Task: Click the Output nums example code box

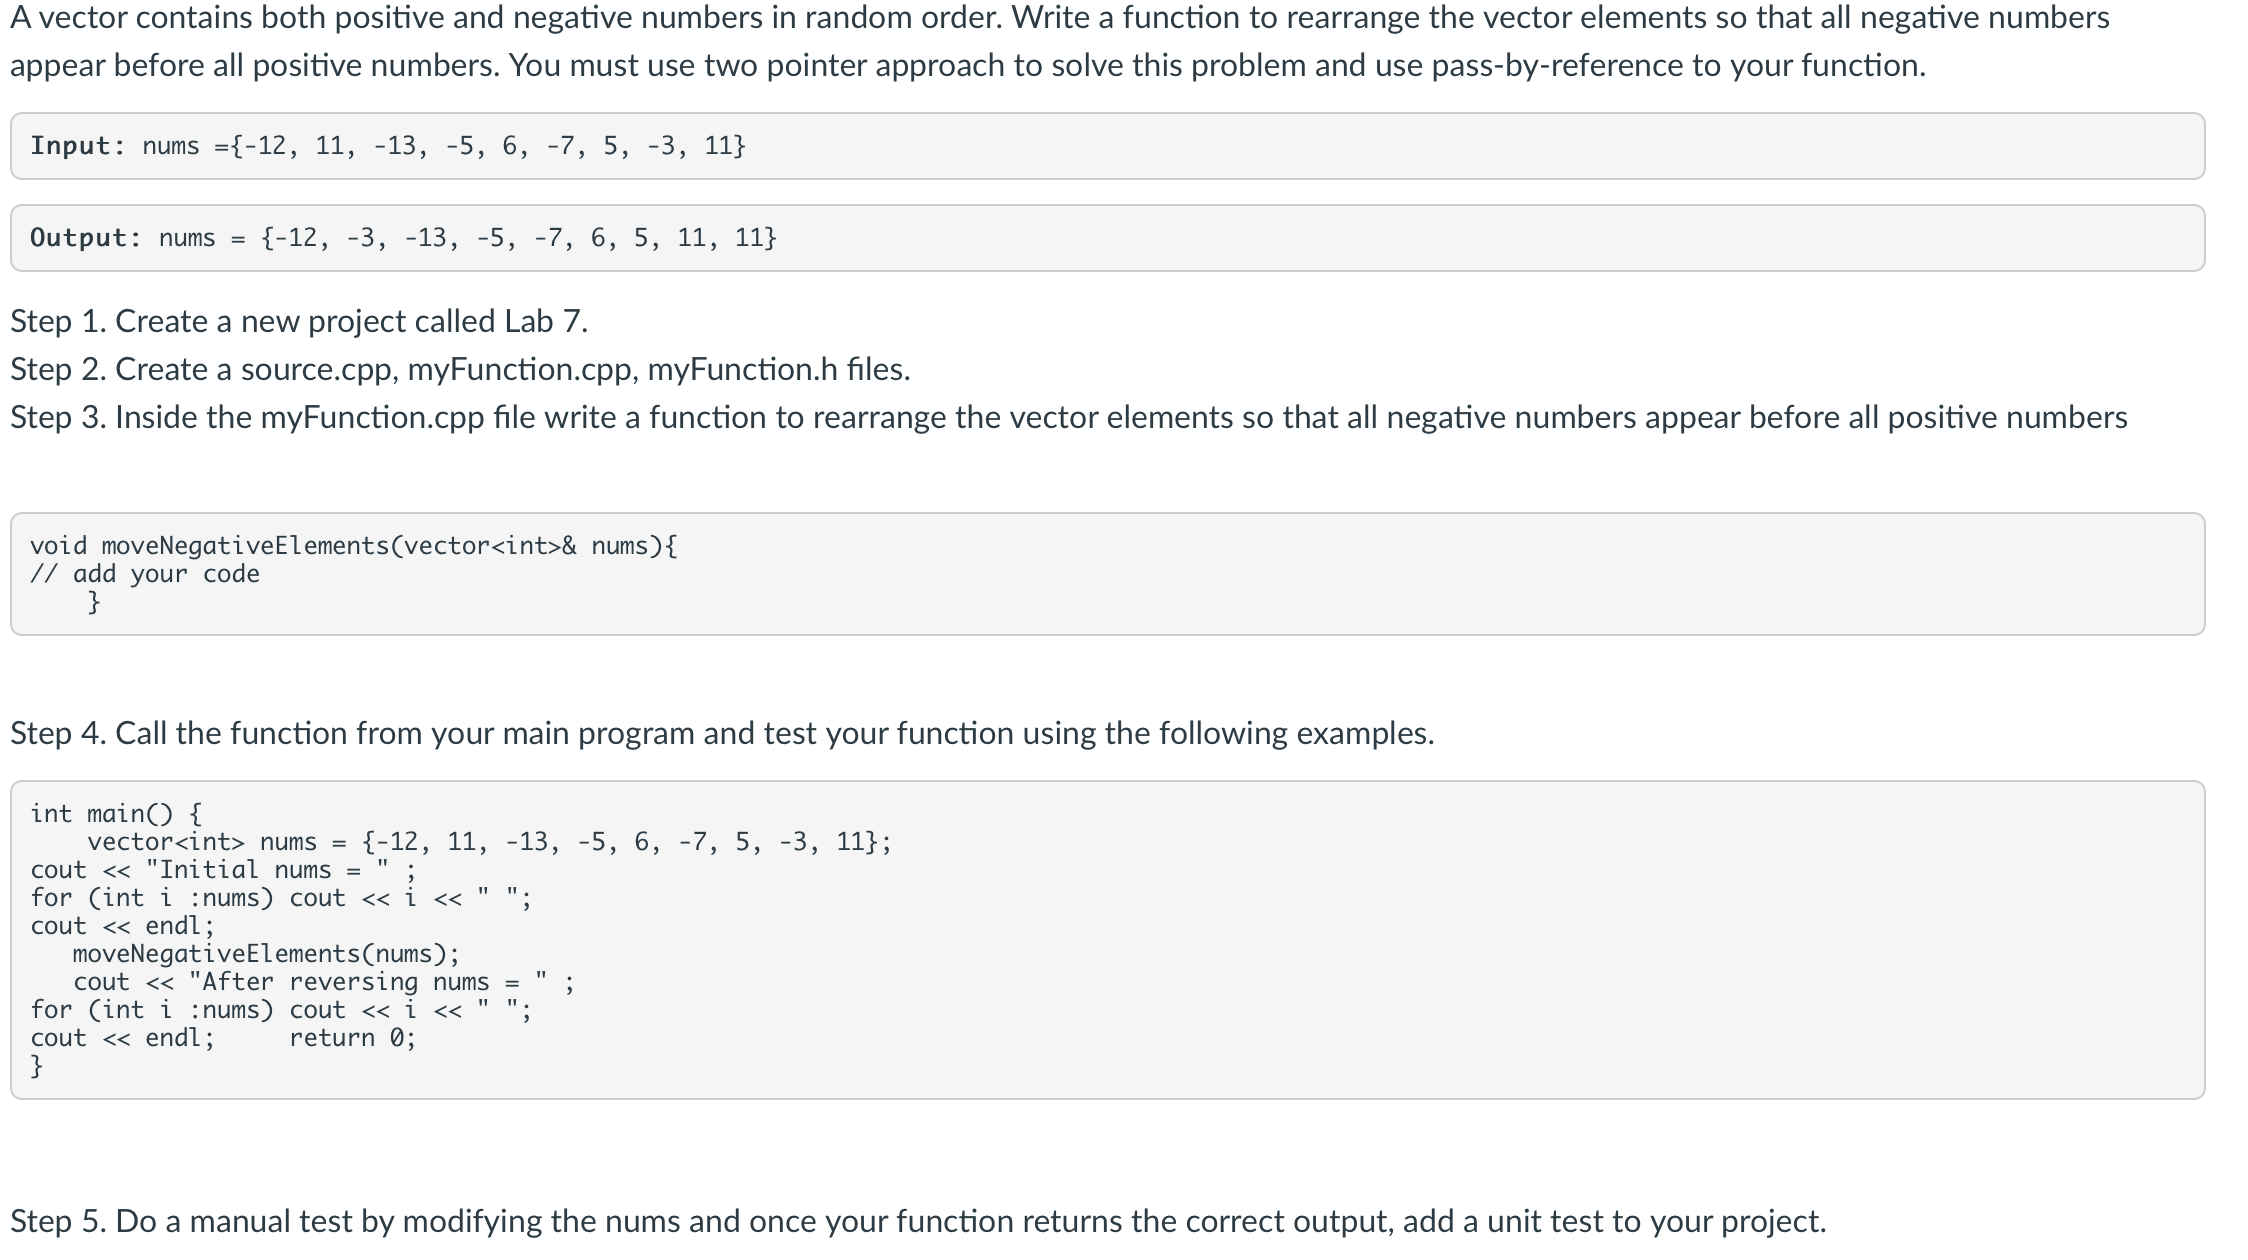Action: pyautogui.click(x=1107, y=238)
